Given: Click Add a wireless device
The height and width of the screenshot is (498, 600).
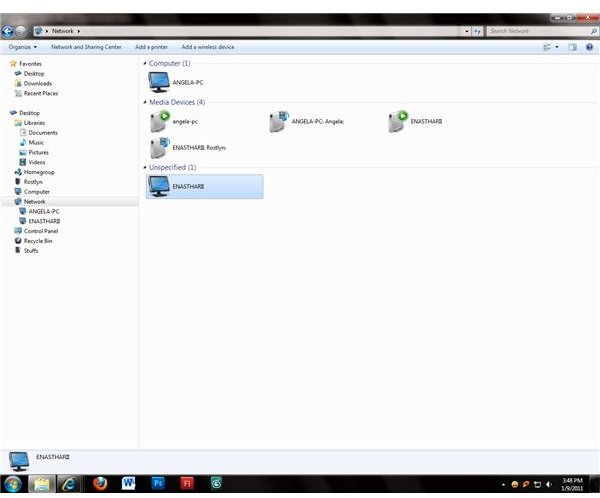Looking at the screenshot, I should pos(208,47).
